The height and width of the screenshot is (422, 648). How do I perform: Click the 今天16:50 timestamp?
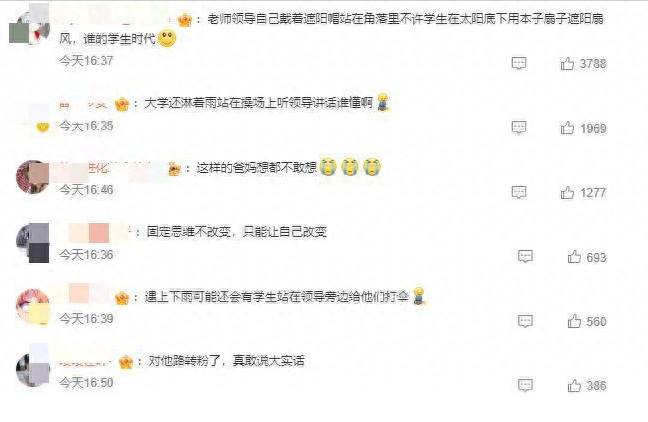point(86,383)
